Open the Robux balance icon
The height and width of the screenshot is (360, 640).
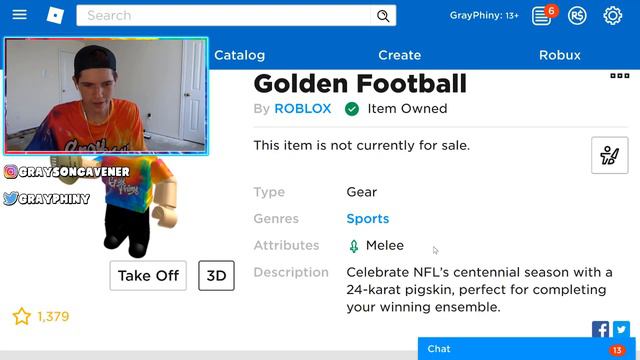click(x=577, y=16)
